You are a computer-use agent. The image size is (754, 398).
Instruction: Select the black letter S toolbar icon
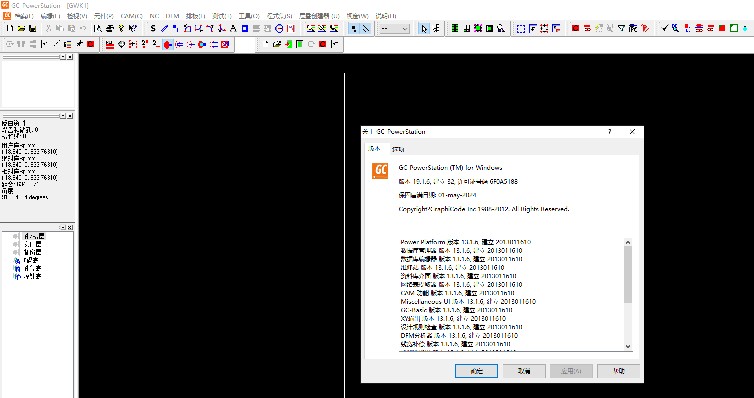click(153, 28)
